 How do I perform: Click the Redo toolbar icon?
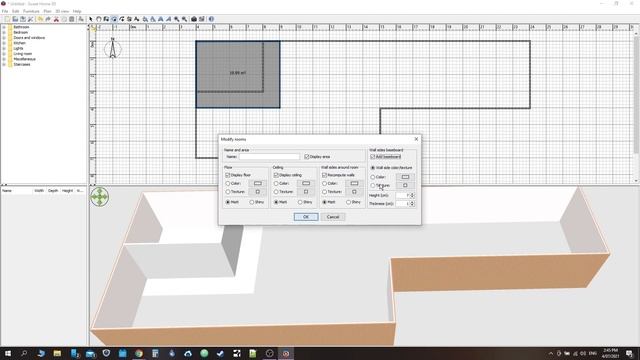click(x=48, y=19)
